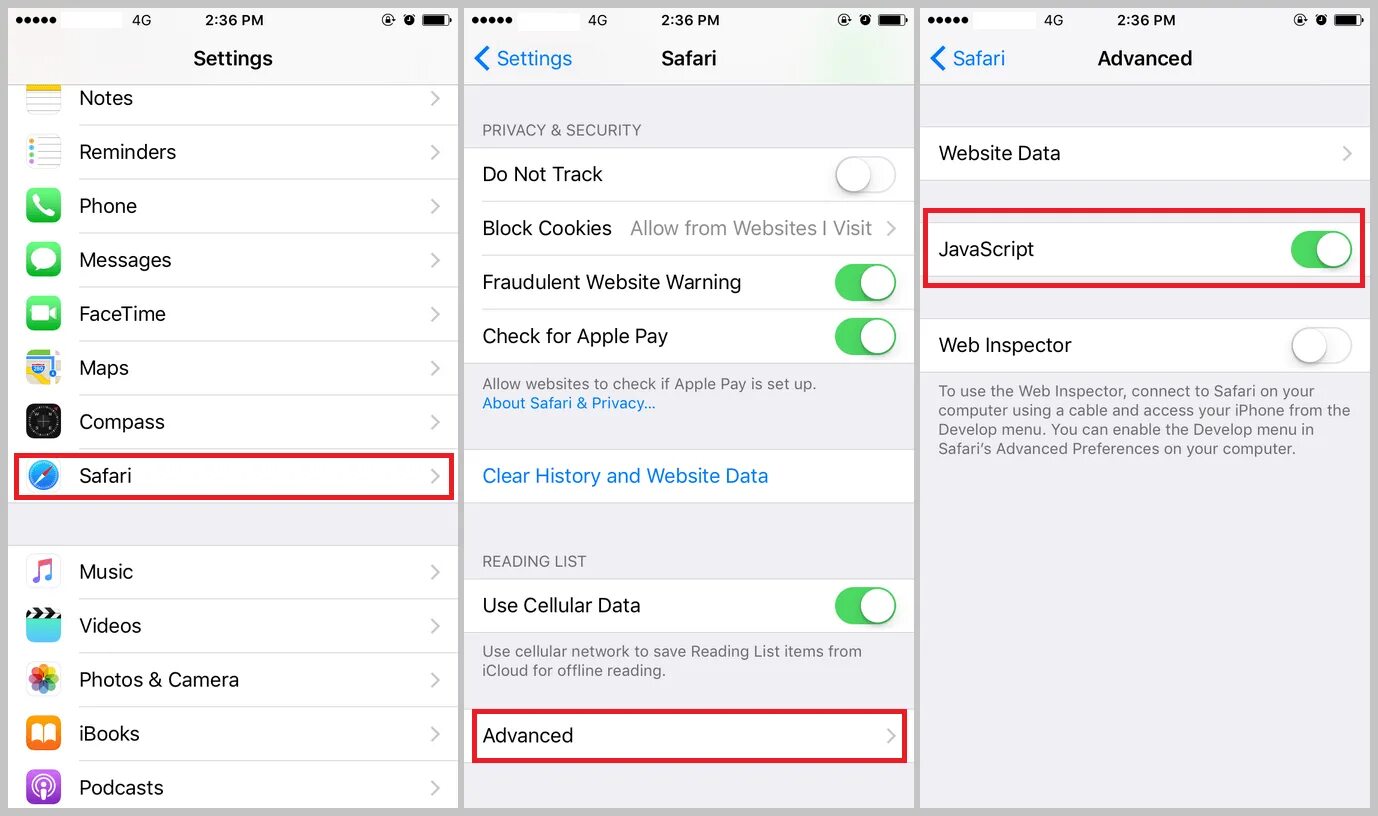Disable Fraudulent Website Warning switch
1378x816 pixels.
tap(865, 283)
